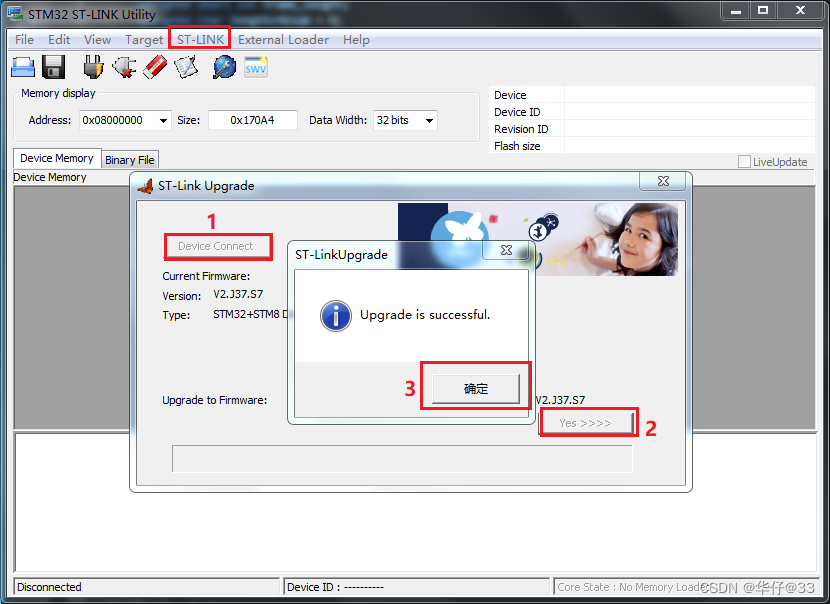The height and width of the screenshot is (604, 830).
Task: Click the Device ID status bar entry
Action: pos(417,587)
